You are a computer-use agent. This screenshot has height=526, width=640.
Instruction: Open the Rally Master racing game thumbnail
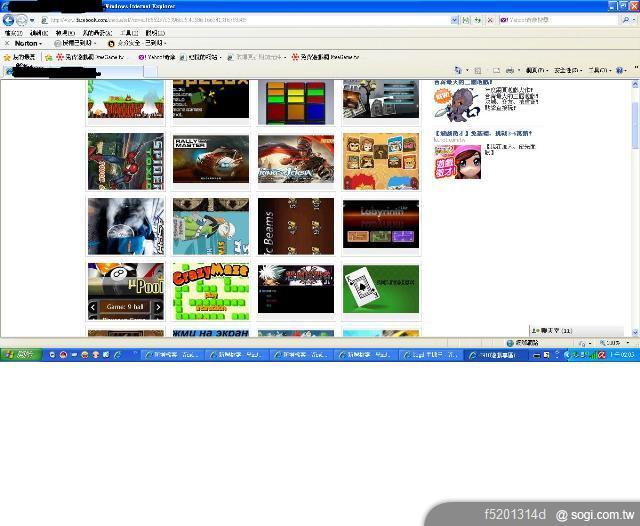coord(210,159)
